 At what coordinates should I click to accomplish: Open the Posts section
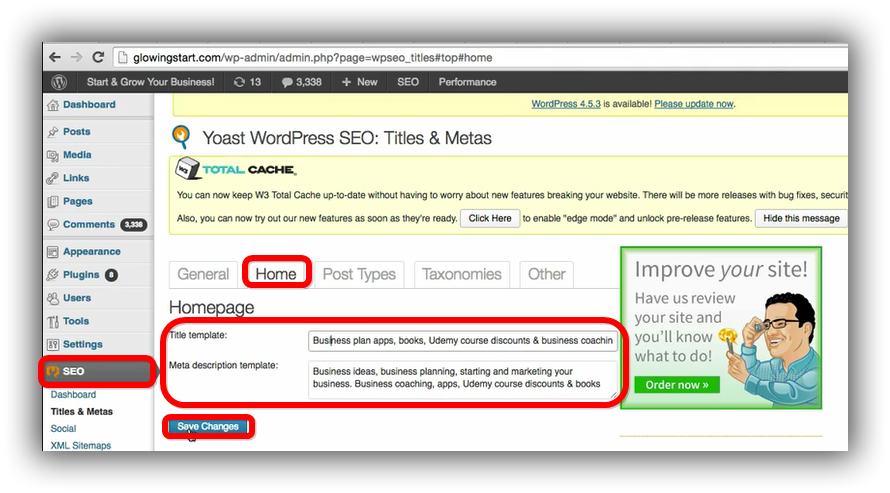click(x=77, y=132)
